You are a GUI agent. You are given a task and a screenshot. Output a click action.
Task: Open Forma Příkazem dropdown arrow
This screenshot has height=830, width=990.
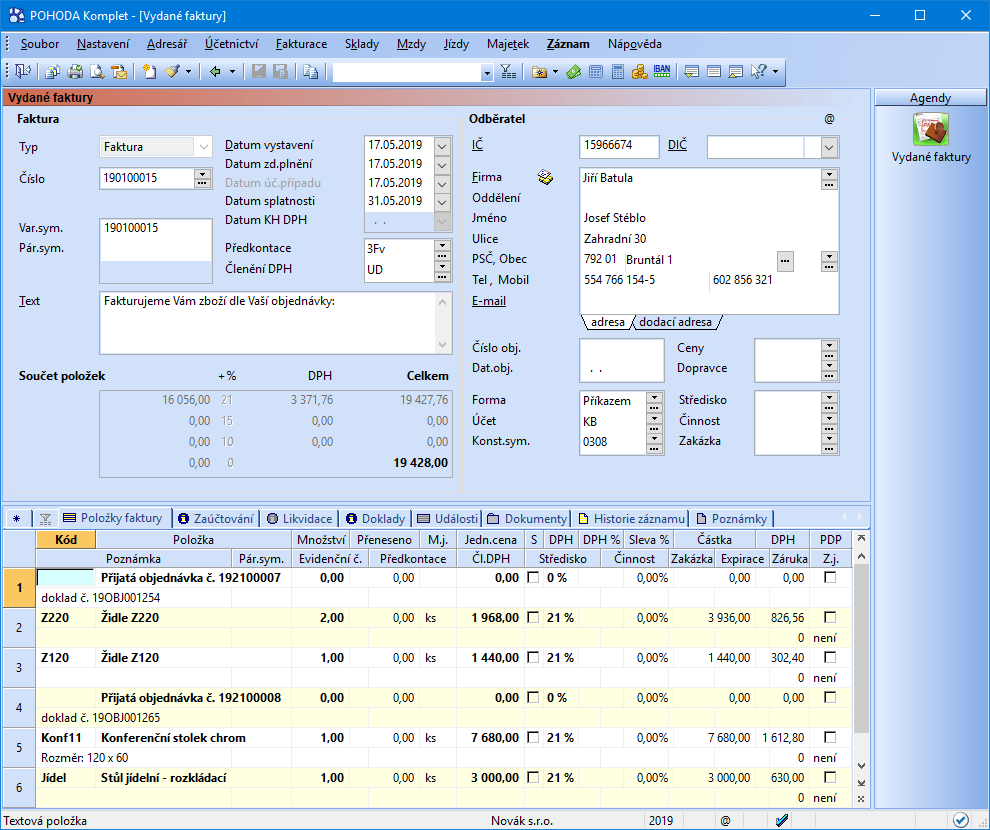[654, 398]
